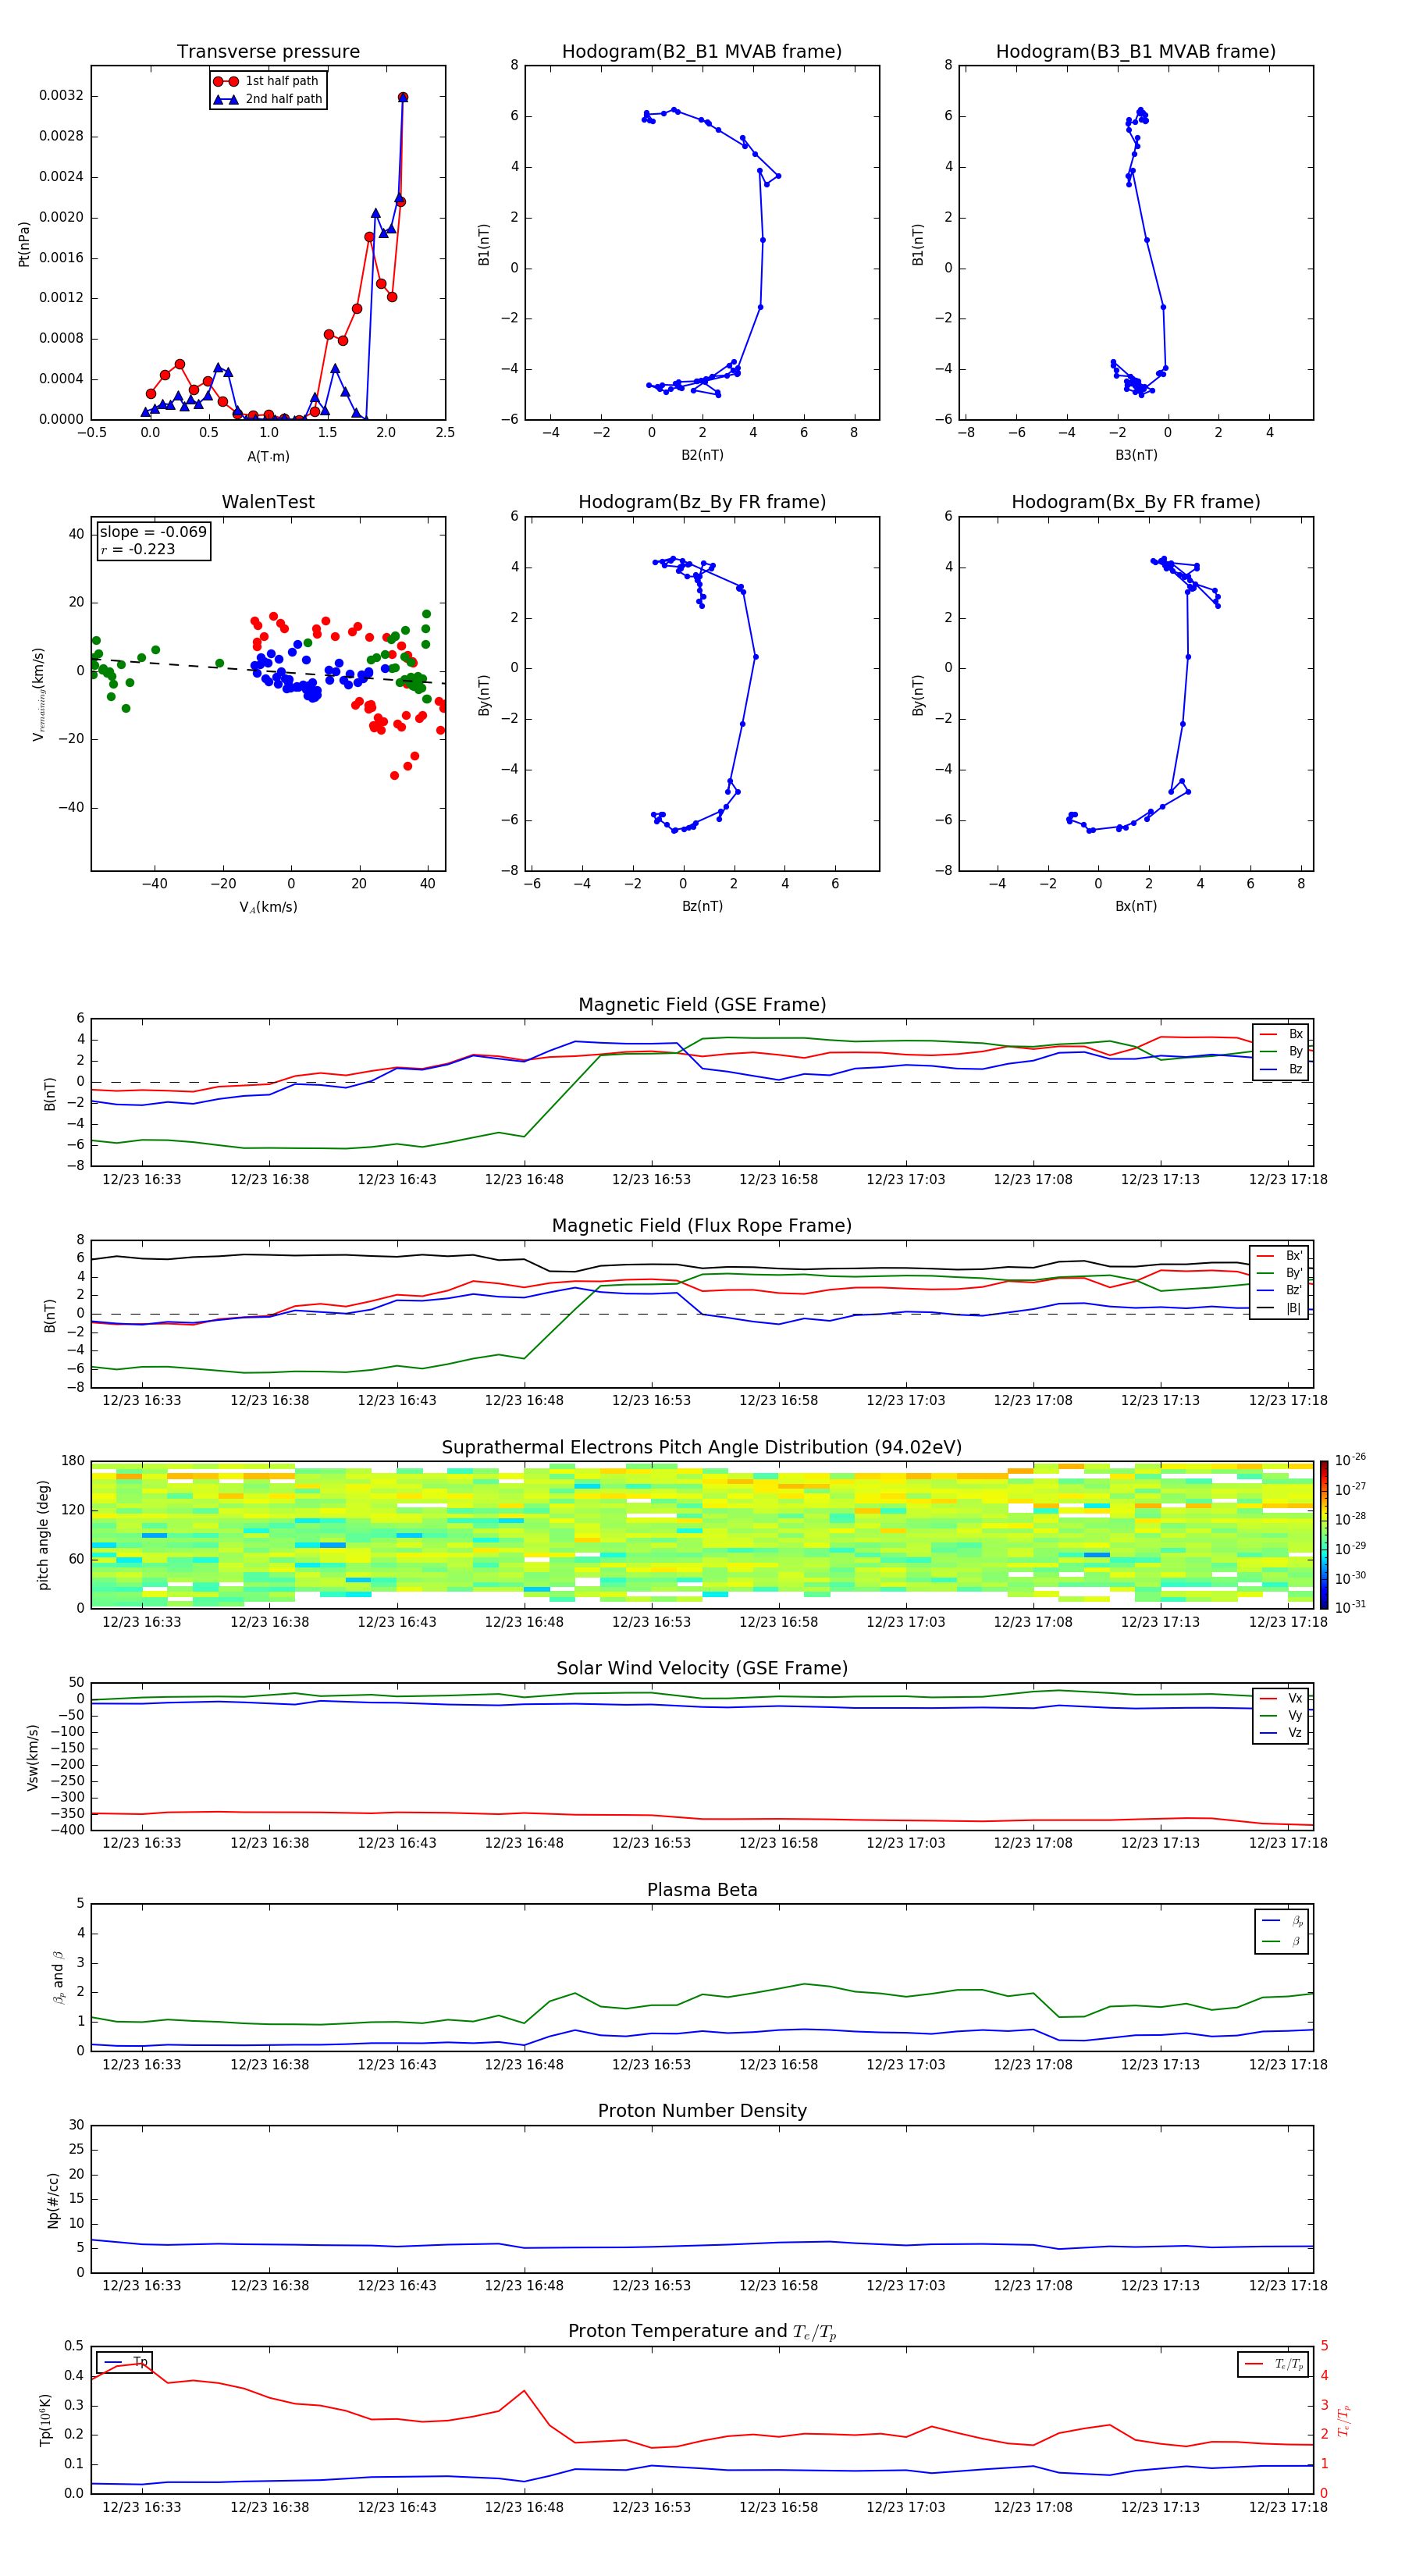Screen dimensions: 1405x2576
Task: Click the "Magnetic Field (Flux Rope Frame)" title
Action: point(702,1226)
